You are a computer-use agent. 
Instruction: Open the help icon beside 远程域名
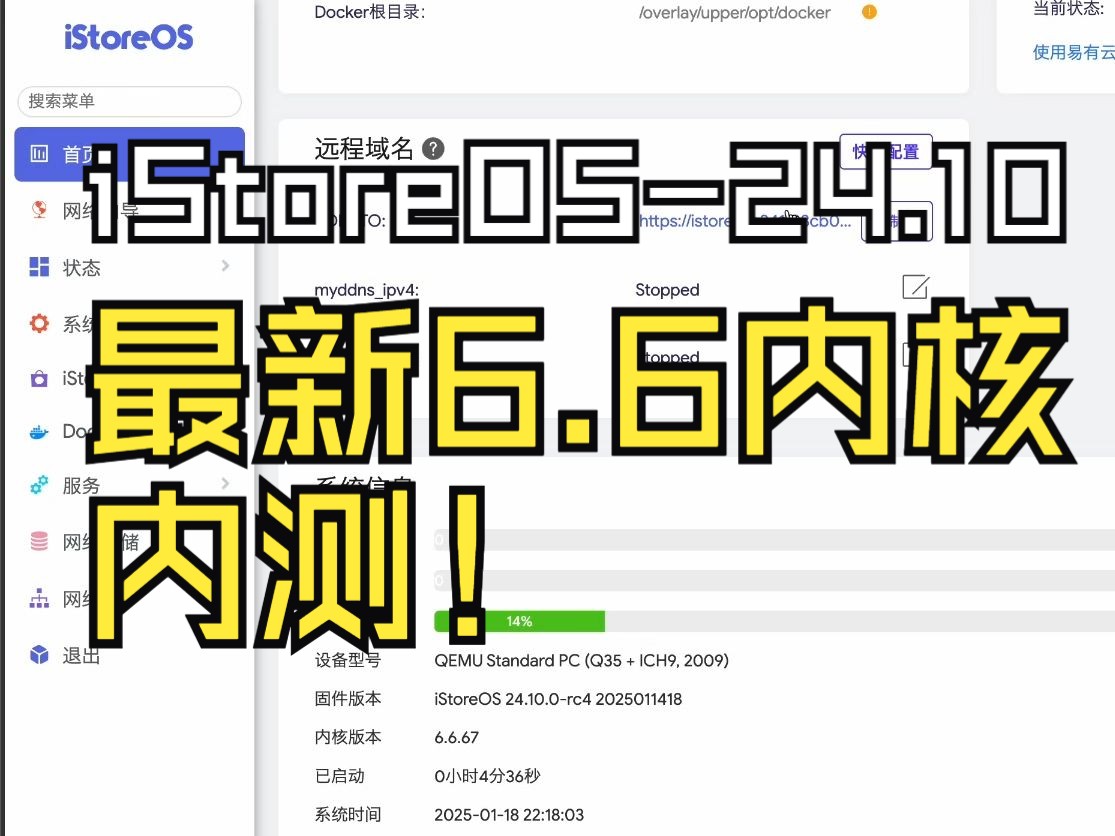pos(433,149)
